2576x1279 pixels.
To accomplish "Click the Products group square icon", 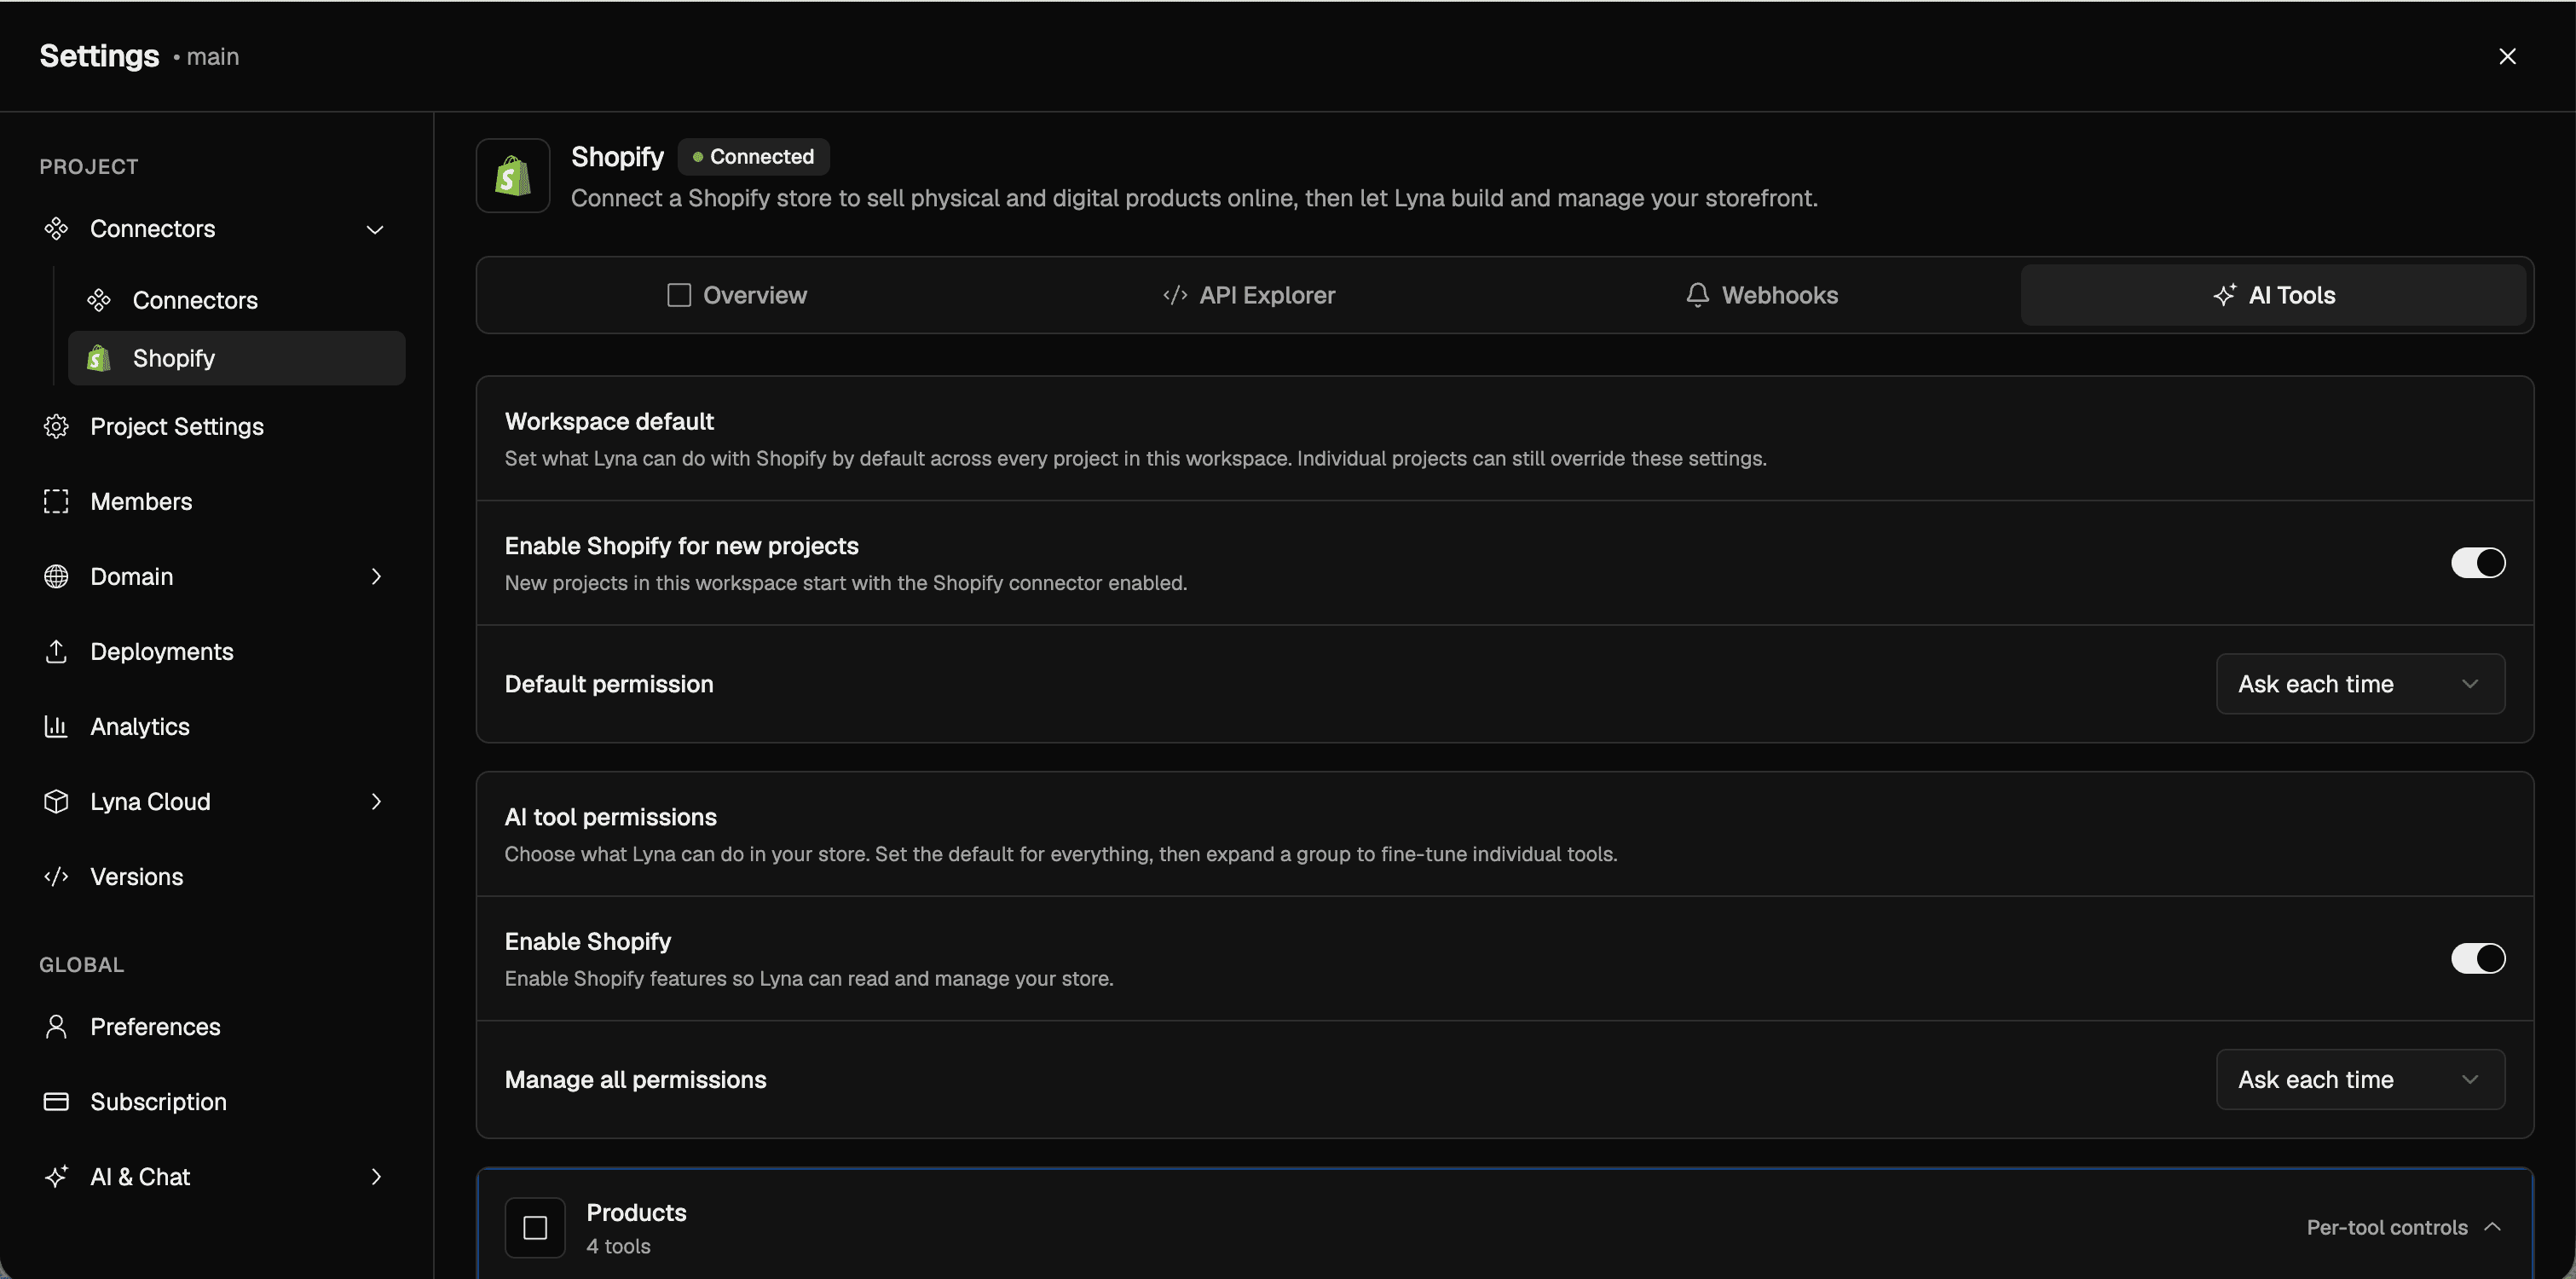I will click(x=535, y=1228).
